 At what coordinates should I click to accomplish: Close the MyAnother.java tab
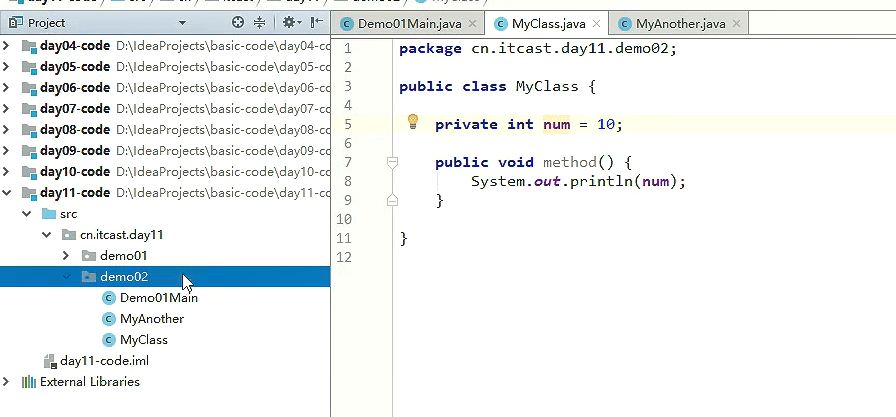(736, 24)
